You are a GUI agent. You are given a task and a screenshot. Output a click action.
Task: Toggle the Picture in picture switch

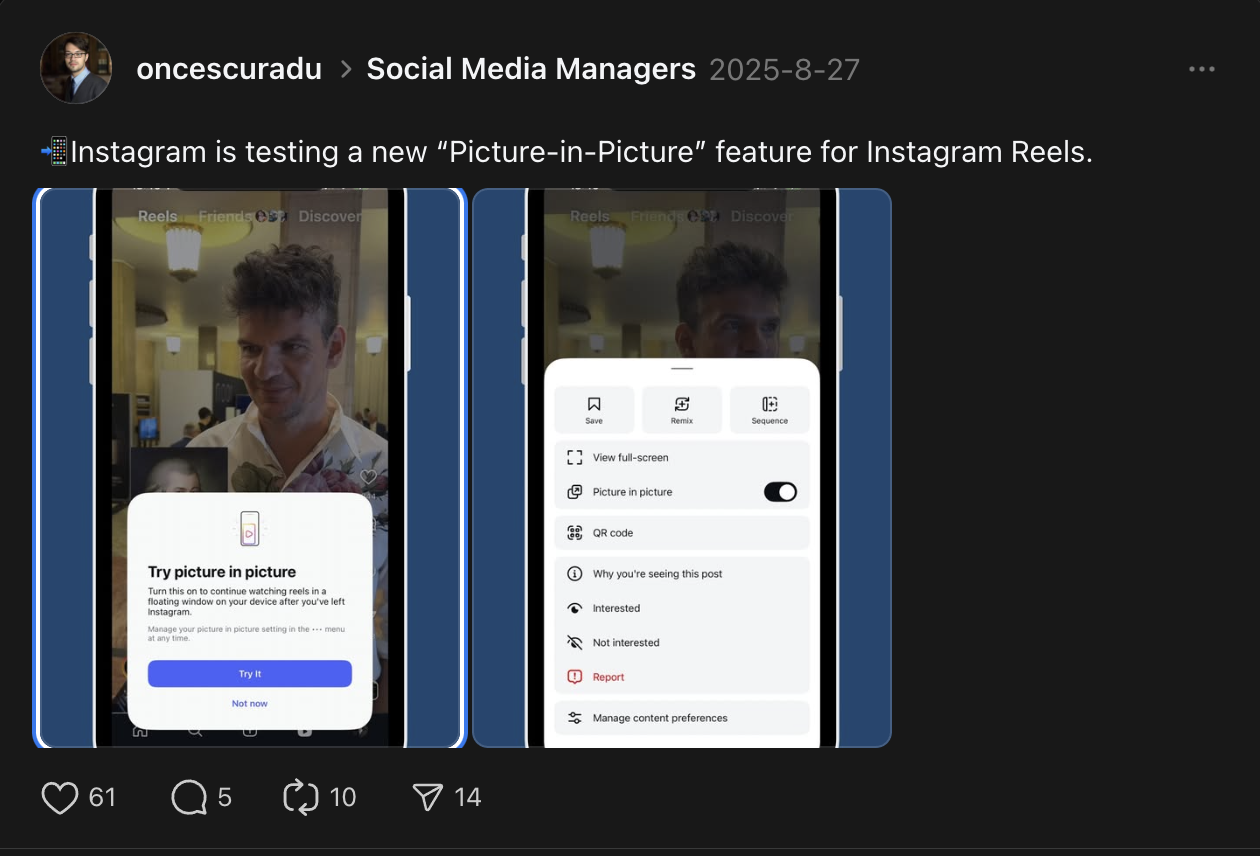(780, 492)
